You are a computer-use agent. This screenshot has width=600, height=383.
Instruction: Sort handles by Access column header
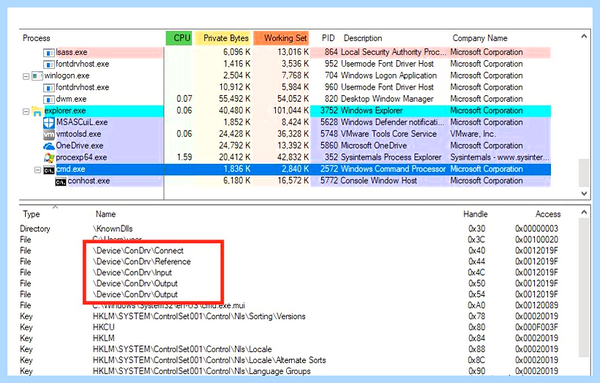point(548,214)
